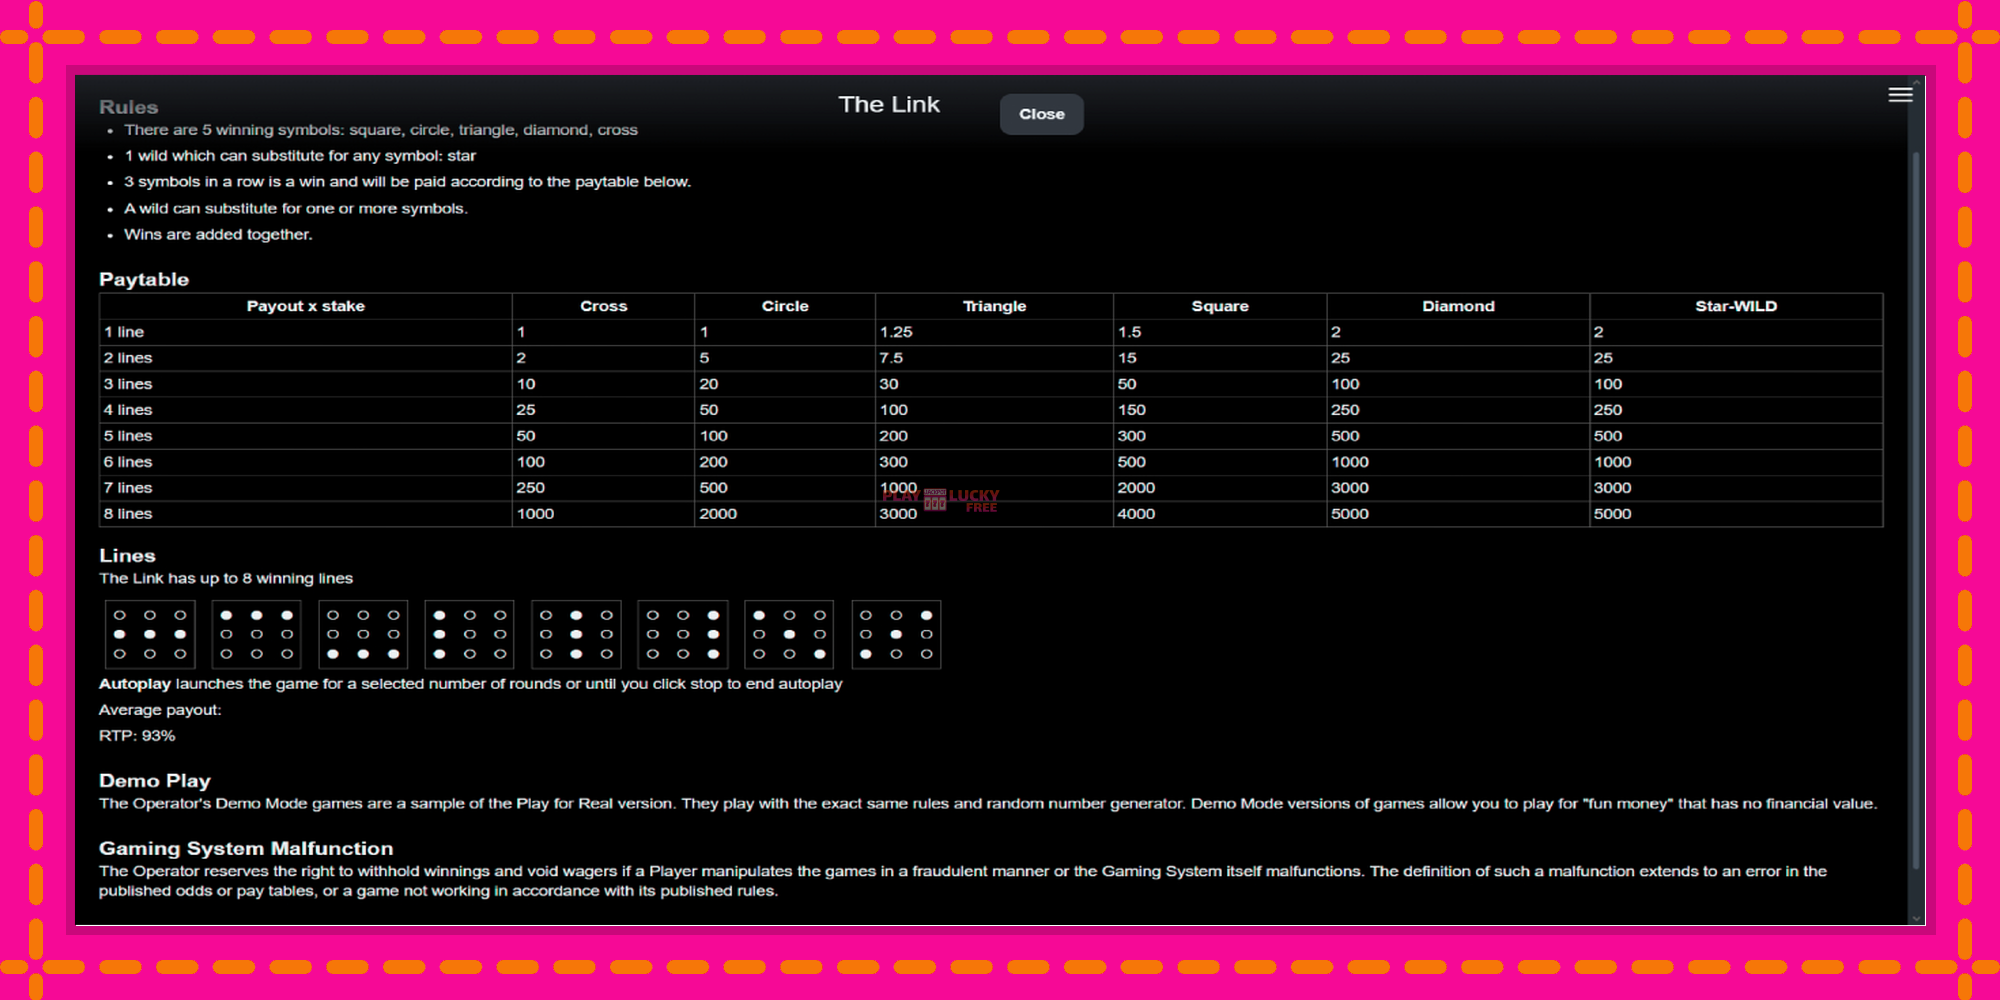The height and width of the screenshot is (1000, 2000).
Task: Click the 'Payout x stake' column header
Action: pyautogui.click(x=306, y=306)
